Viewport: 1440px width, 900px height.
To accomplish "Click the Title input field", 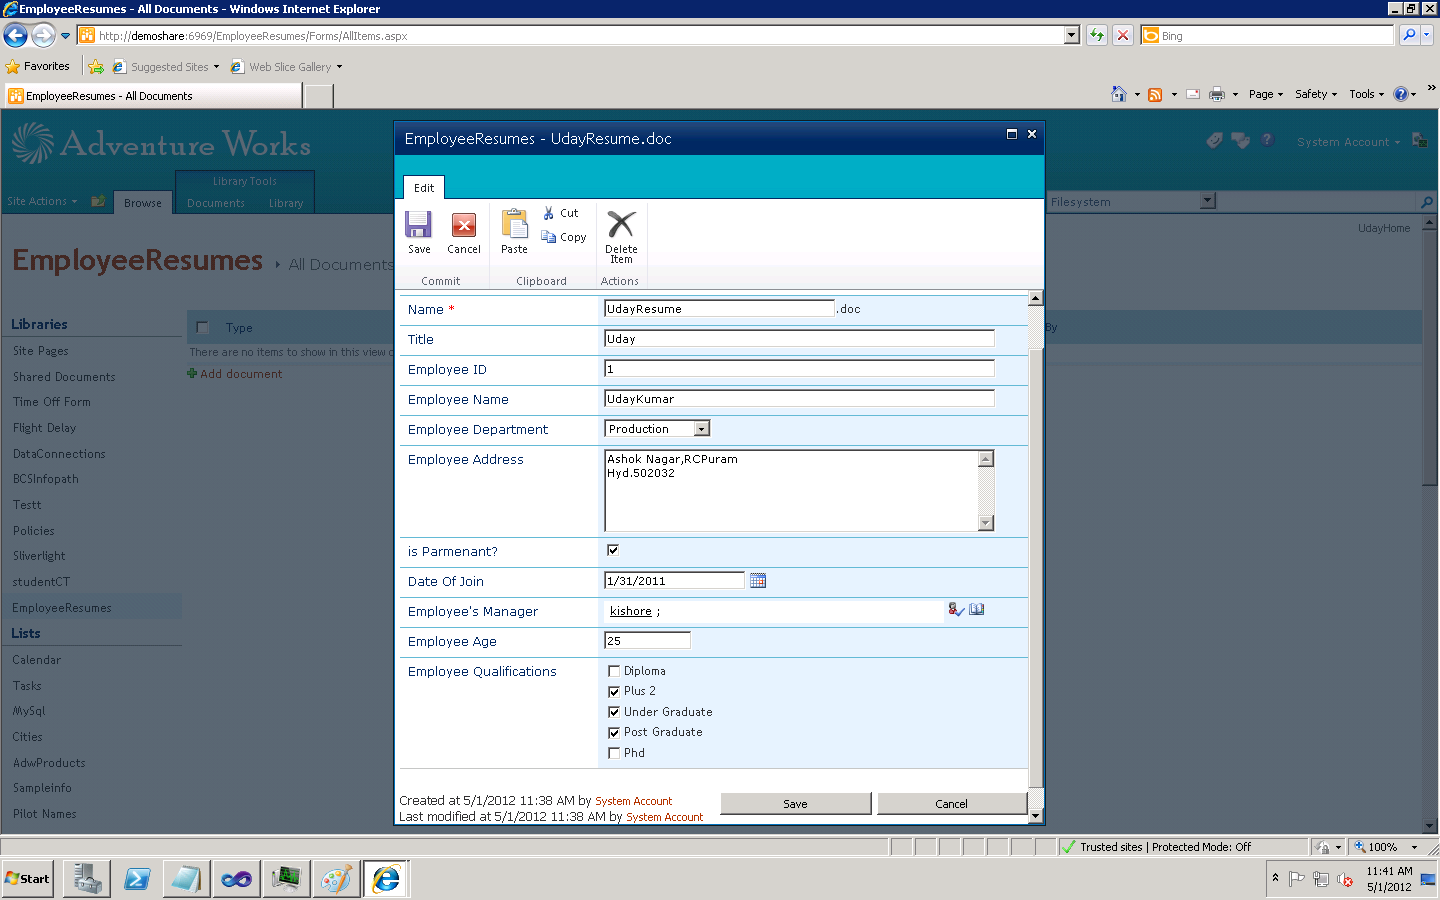I will pos(799,339).
